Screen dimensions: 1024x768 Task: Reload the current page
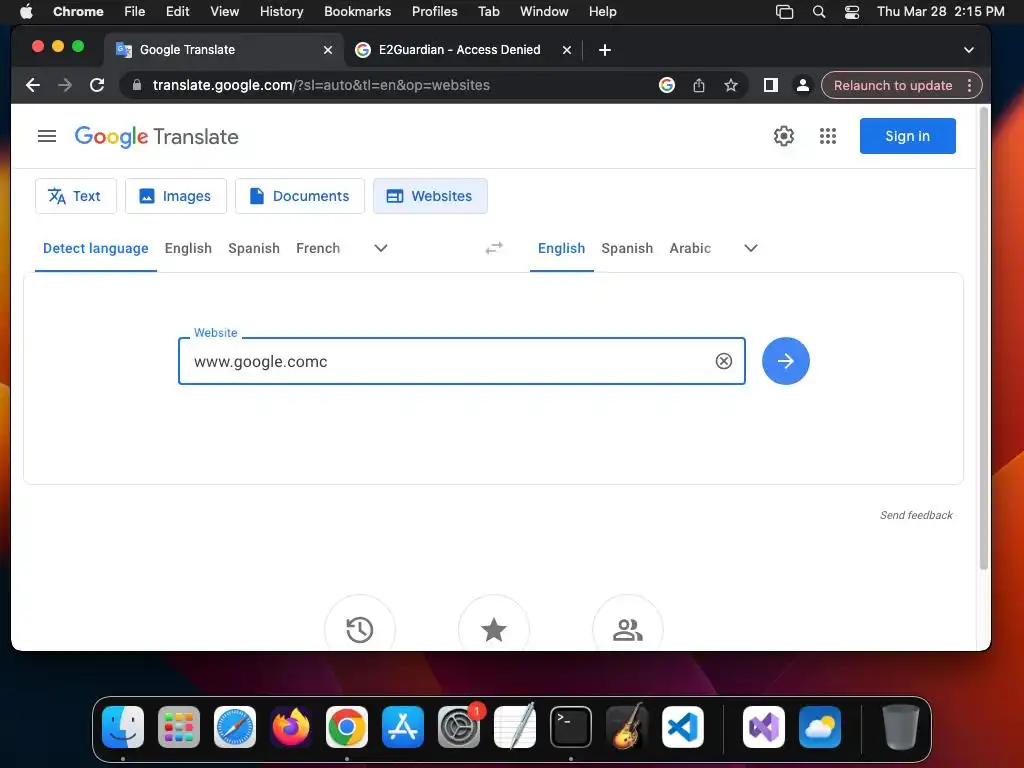tap(97, 85)
